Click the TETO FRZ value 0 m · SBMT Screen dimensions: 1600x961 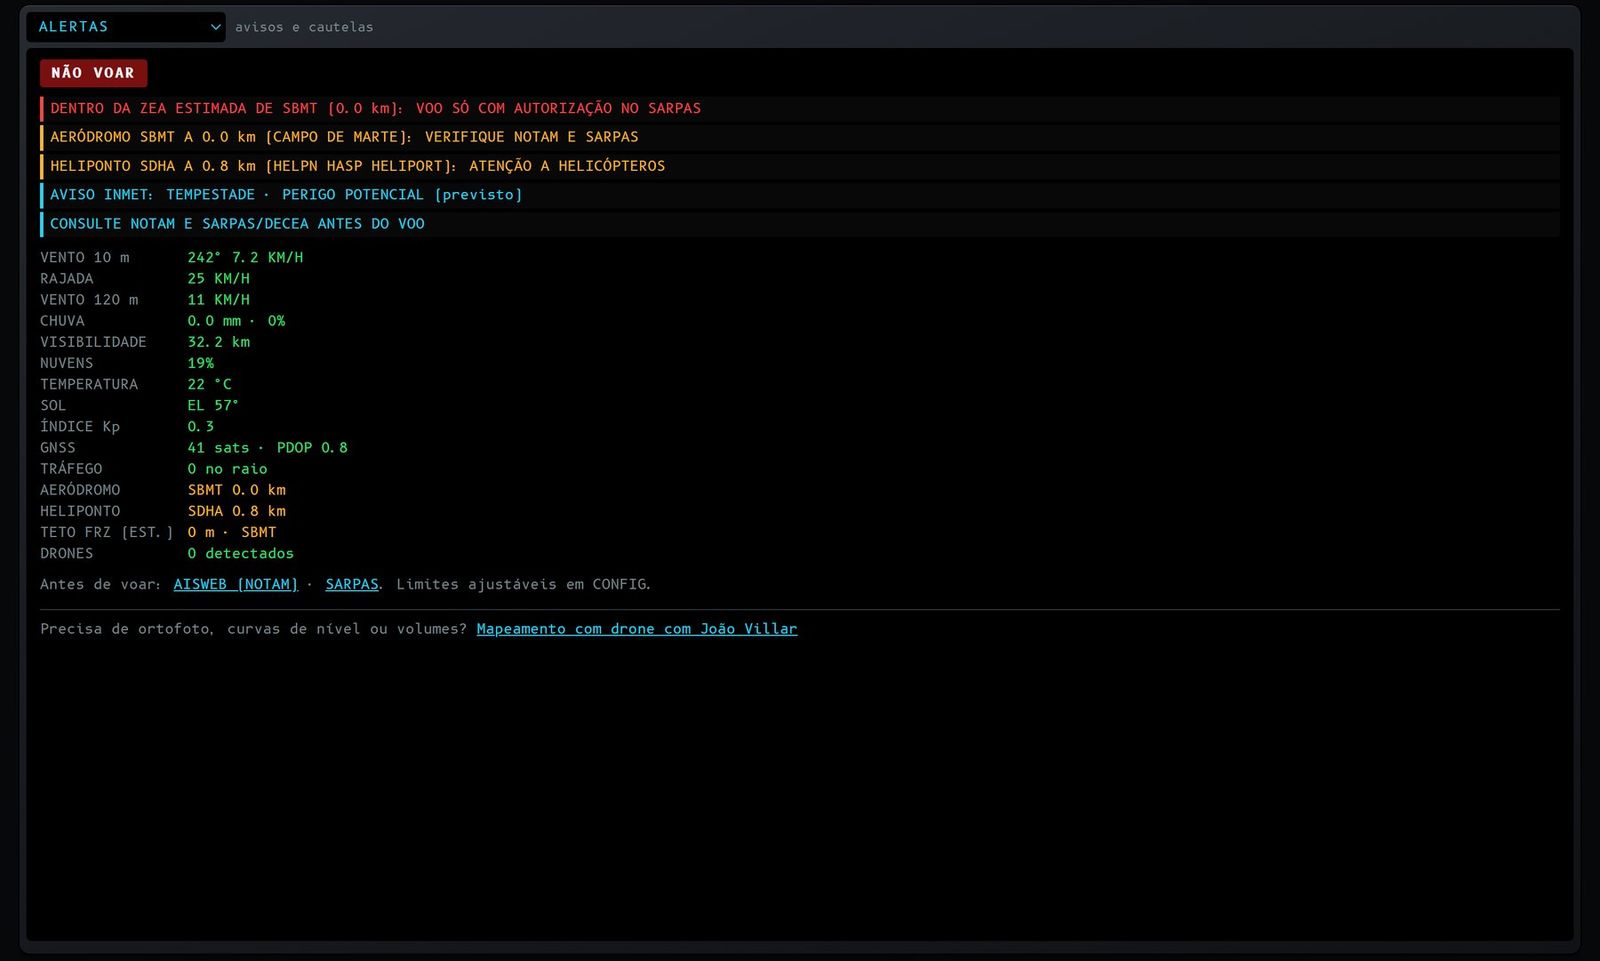(232, 532)
